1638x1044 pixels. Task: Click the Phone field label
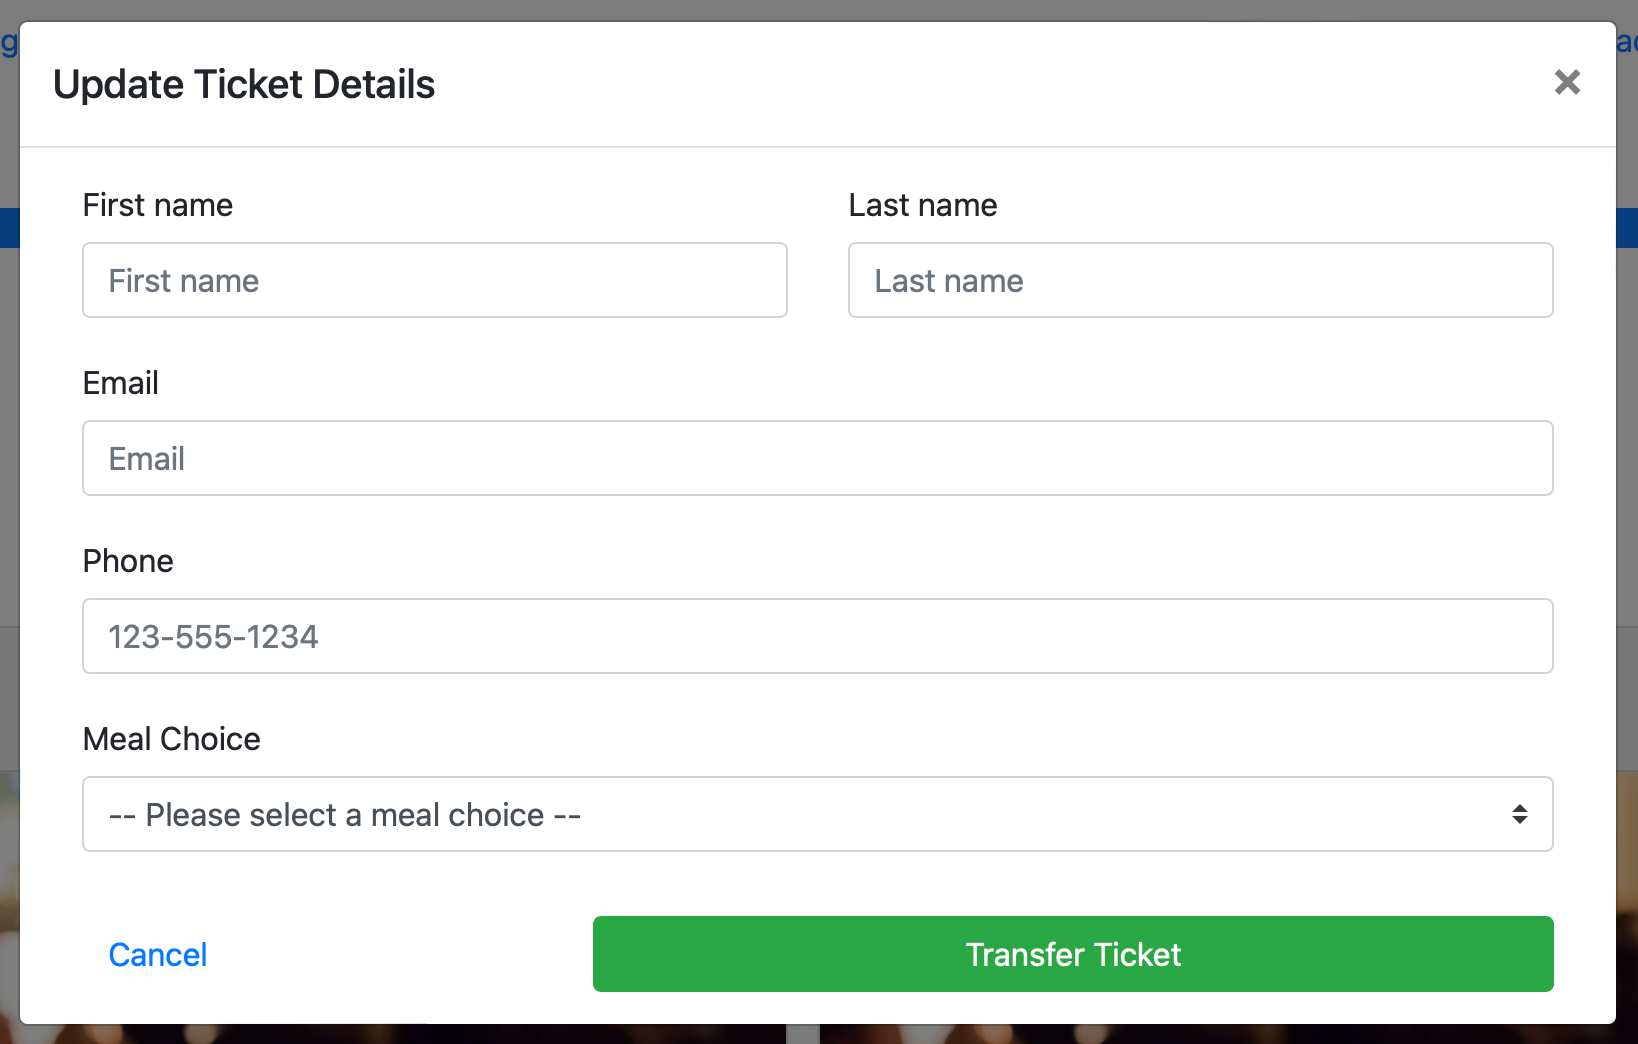128,561
